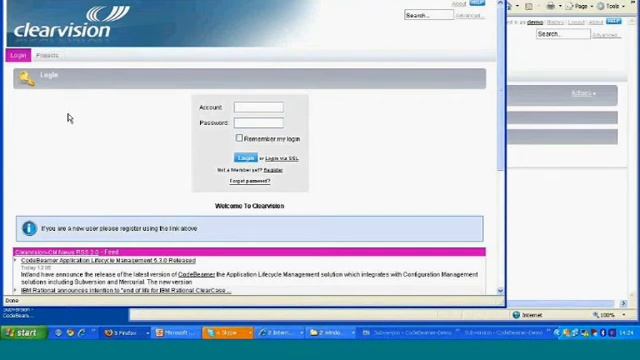Click the Search box in front window
This screenshot has width=640, height=360.
(429, 15)
